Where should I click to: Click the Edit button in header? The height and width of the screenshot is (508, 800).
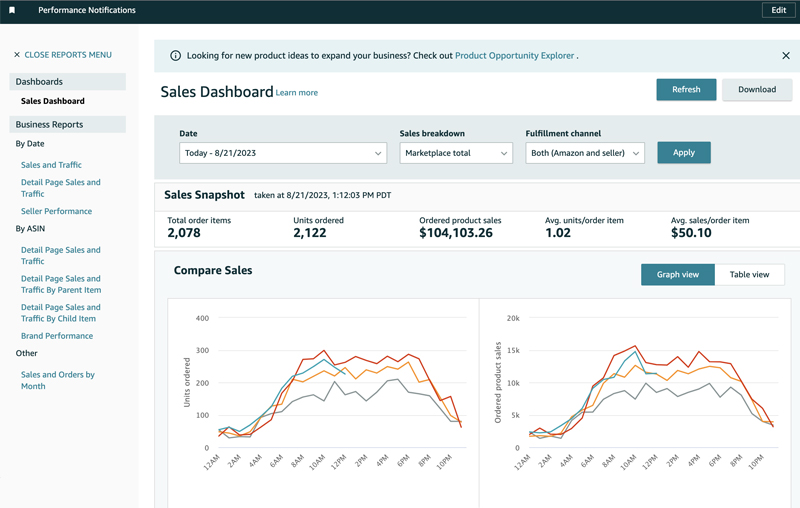point(779,10)
